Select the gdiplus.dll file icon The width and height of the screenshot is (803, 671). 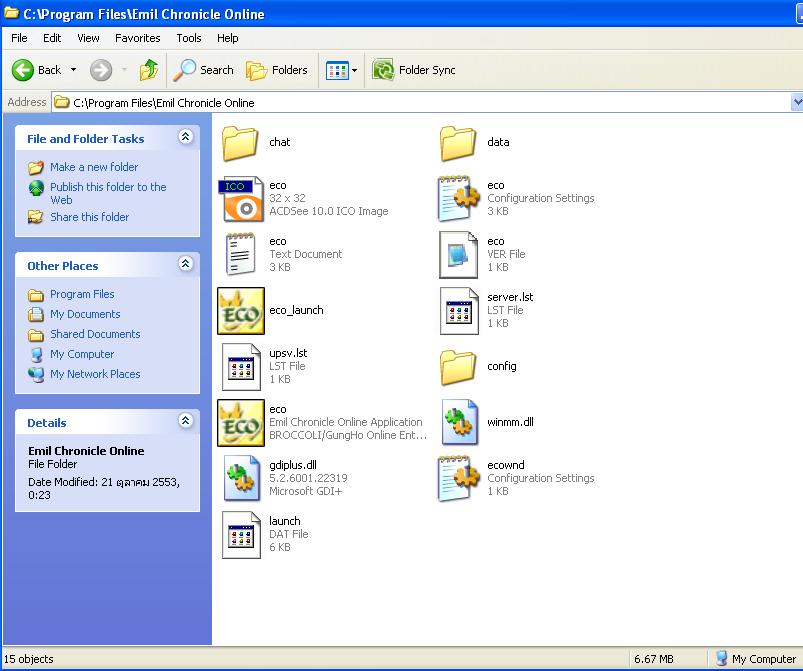pyautogui.click(x=241, y=478)
